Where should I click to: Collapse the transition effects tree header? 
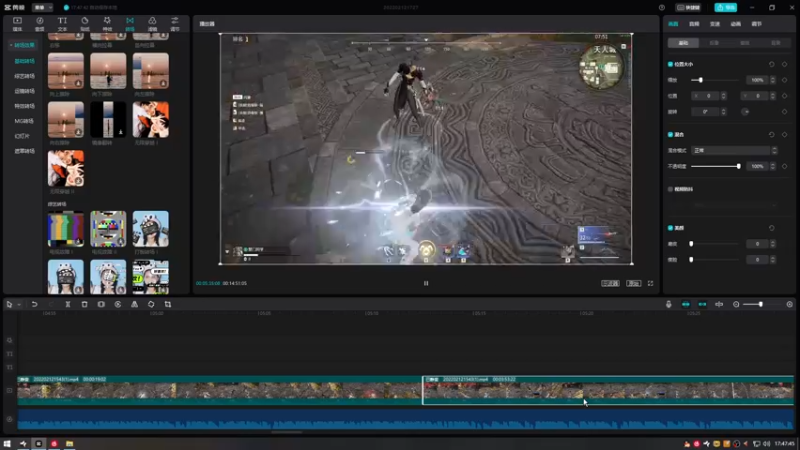[x=22, y=45]
